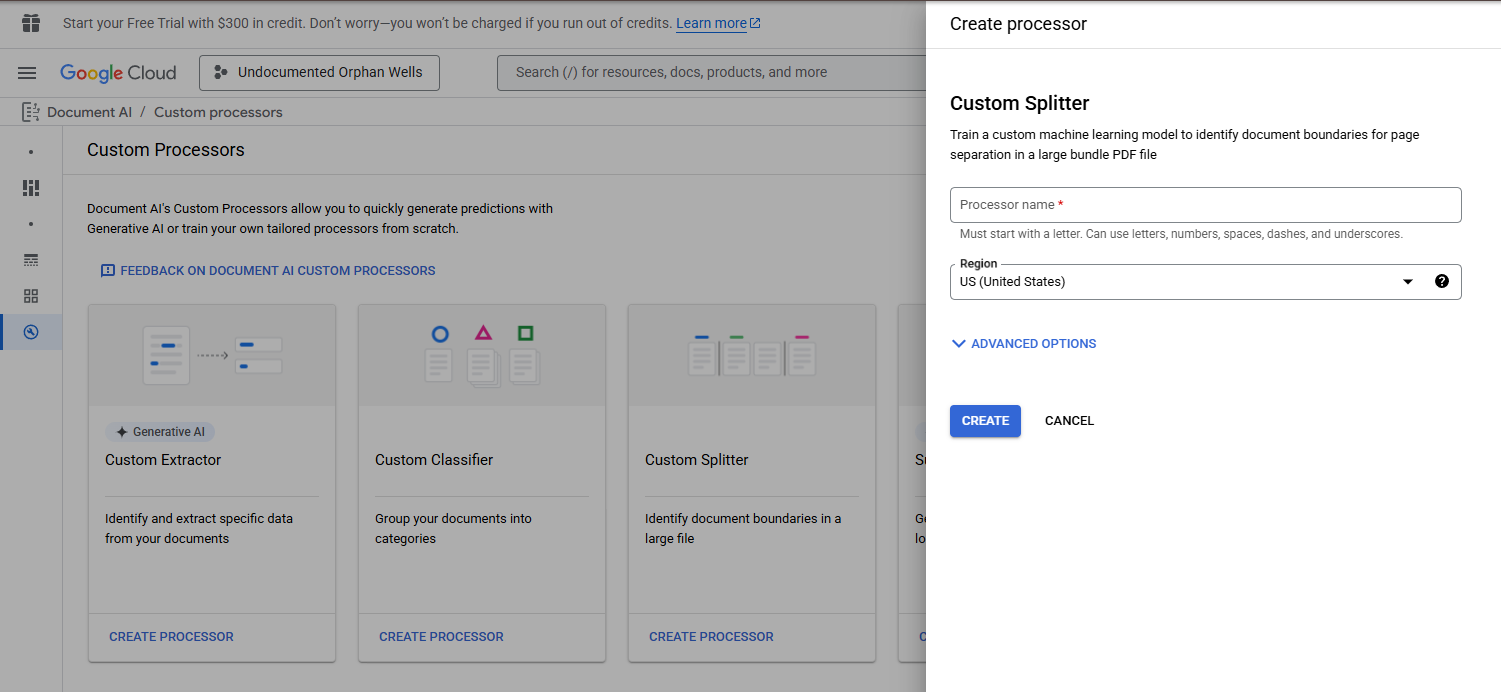Click Create Processor under Custom Extractor
Image resolution: width=1501 pixels, height=692 pixels.
point(171,637)
